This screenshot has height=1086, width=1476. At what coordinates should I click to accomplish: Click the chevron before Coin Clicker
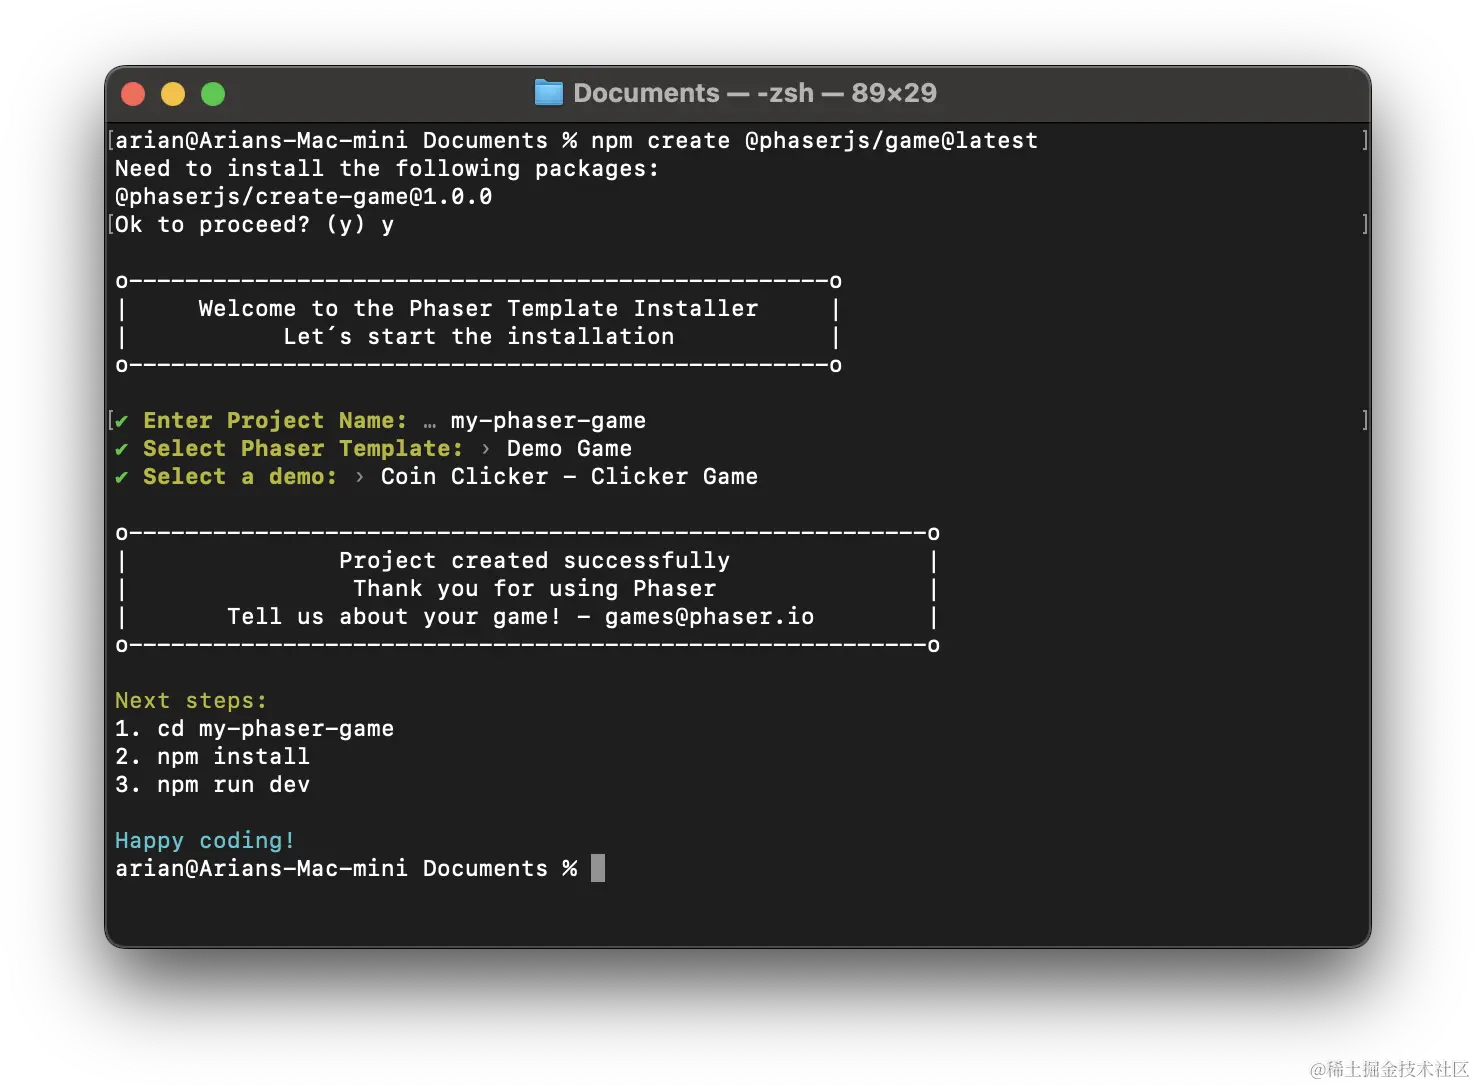(x=360, y=477)
